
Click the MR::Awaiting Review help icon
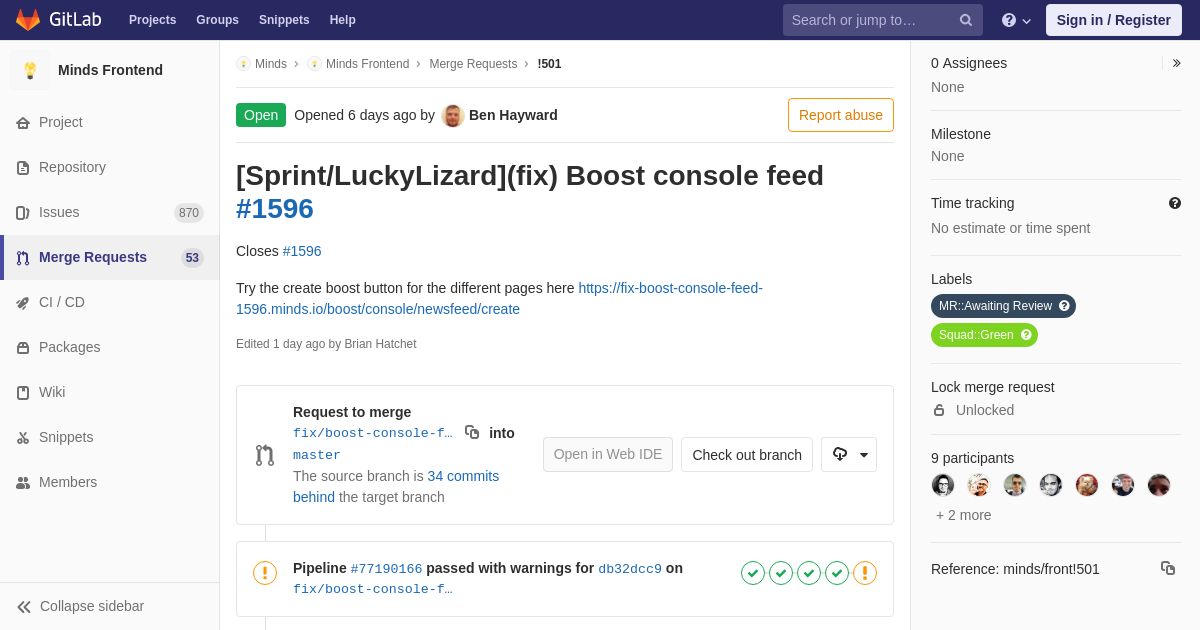click(1064, 306)
